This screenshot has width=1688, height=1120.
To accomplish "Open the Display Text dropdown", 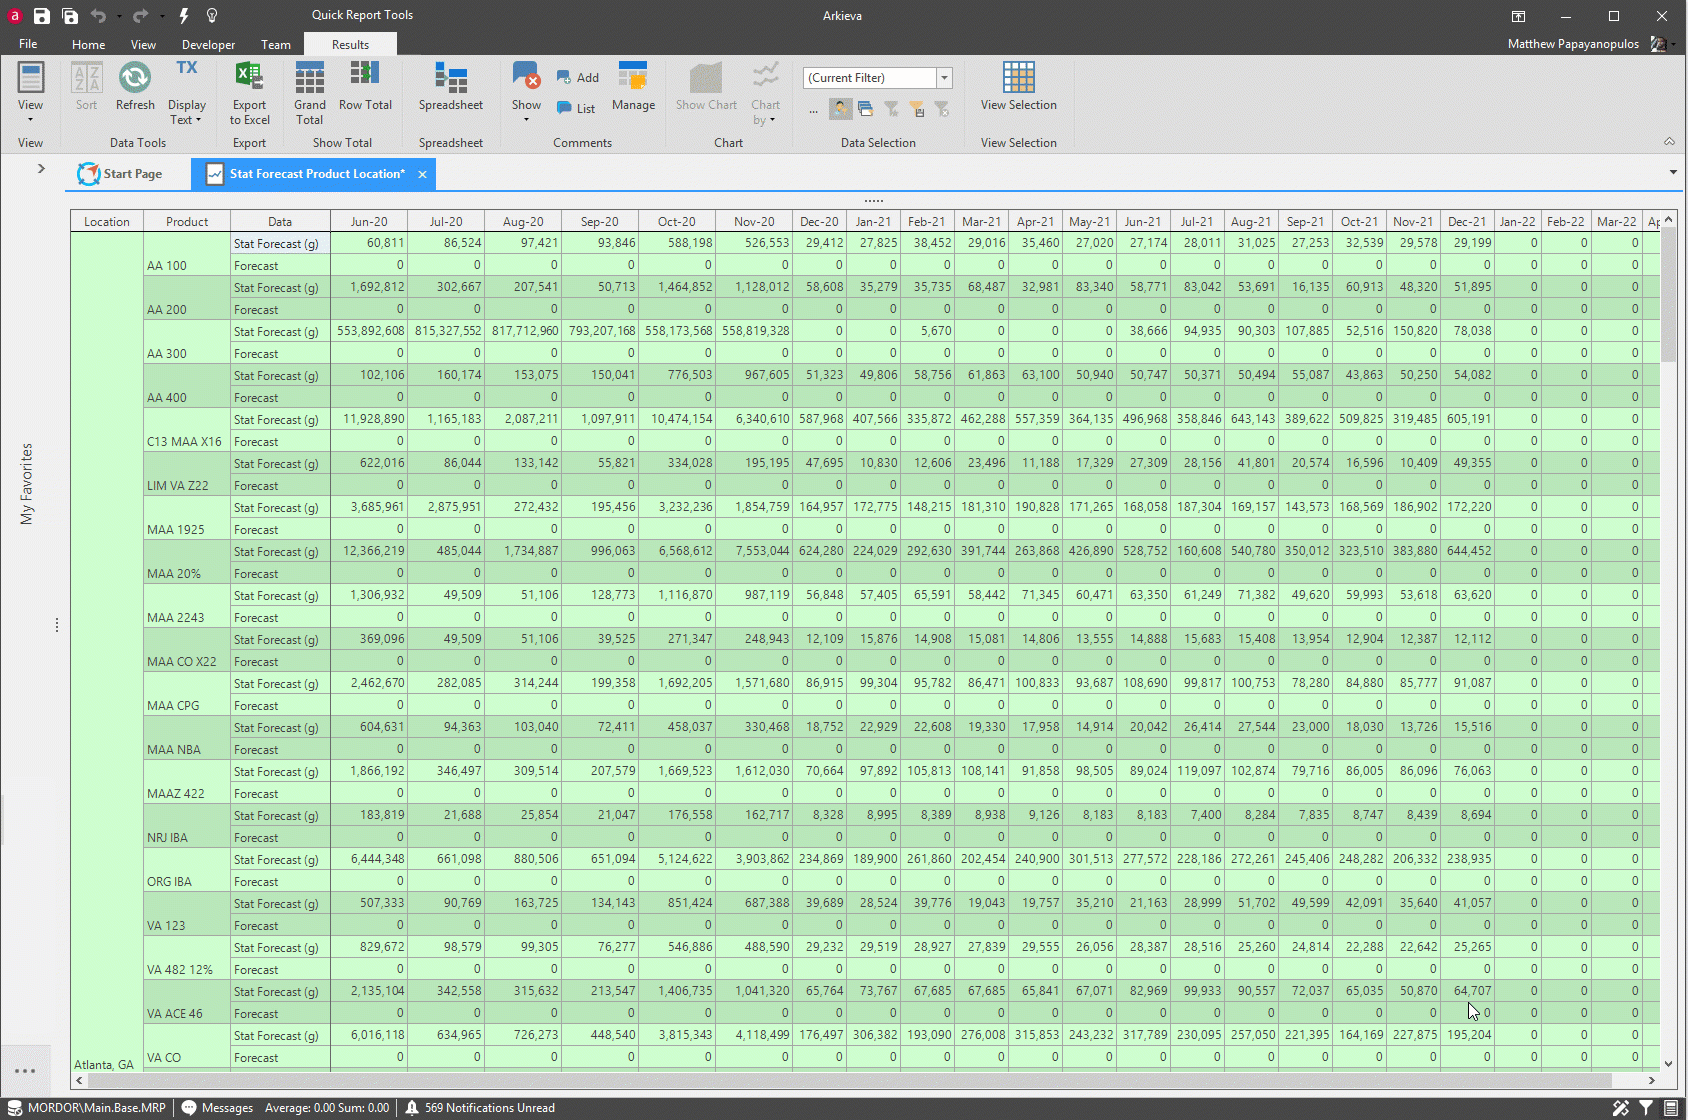I will click(x=186, y=93).
